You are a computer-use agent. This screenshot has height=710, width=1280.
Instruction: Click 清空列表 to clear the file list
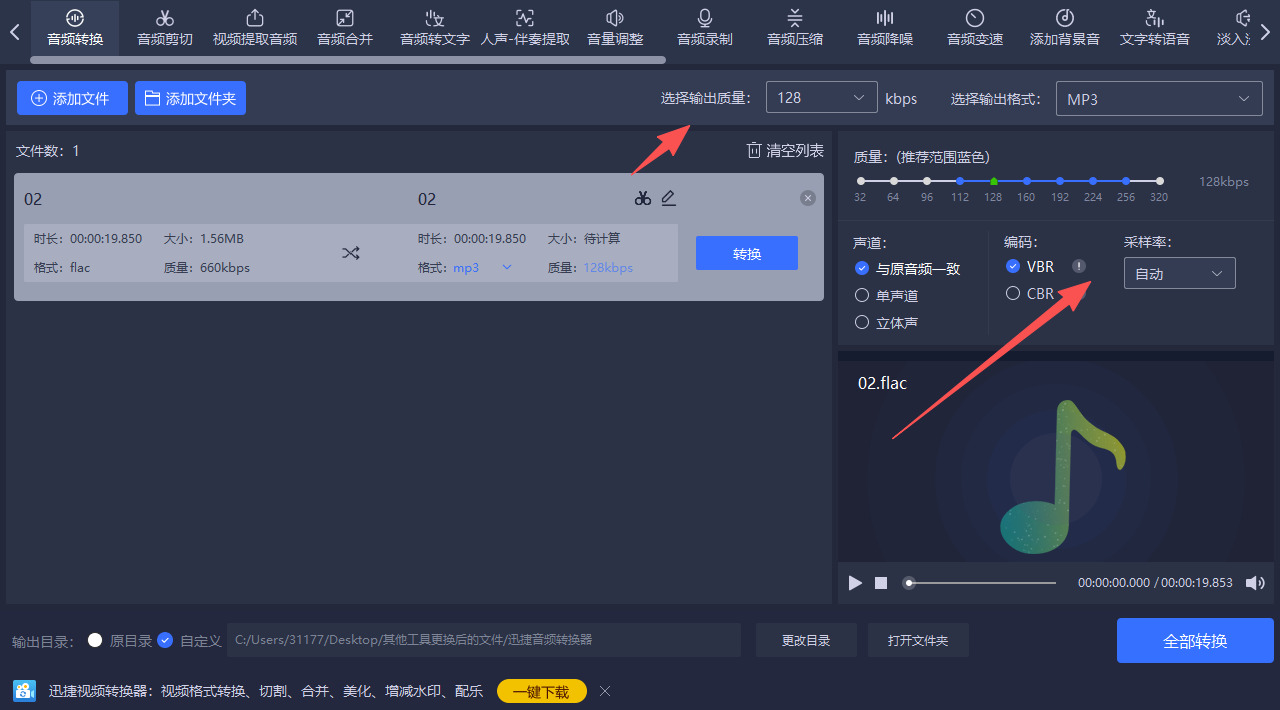pos(786,150)
